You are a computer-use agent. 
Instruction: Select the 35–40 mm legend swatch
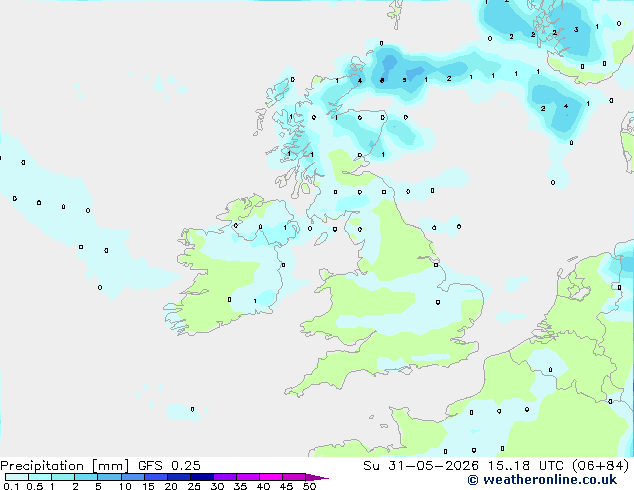click(247, 477)
